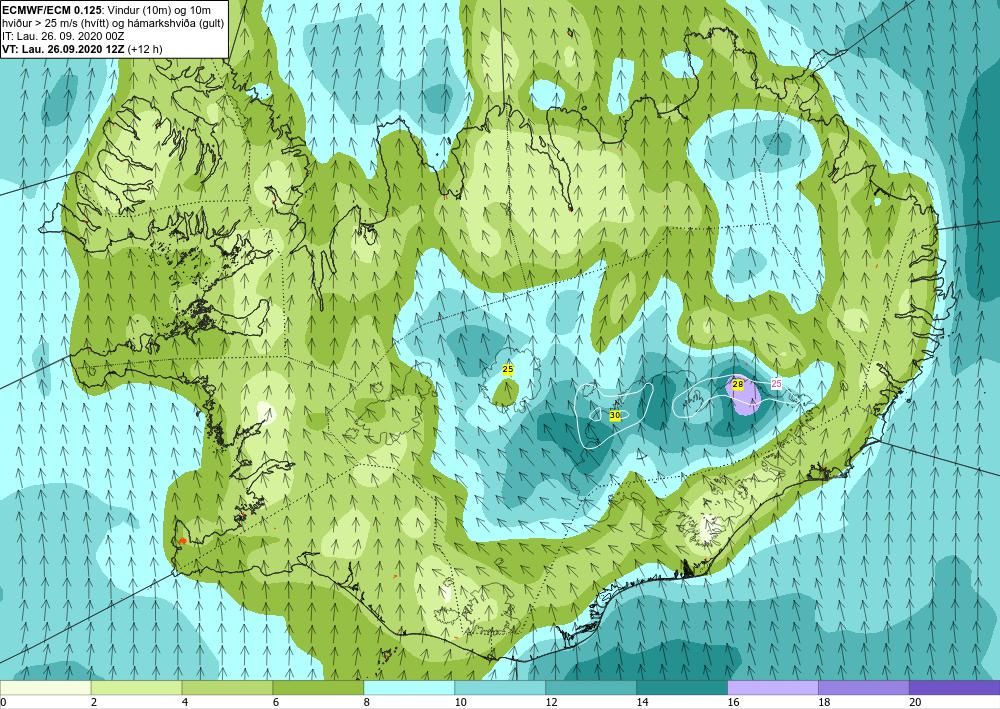This screenshot has height=709, width=1000.
Task: Click the green patch below the yellow 25
Action: (505, 393)
